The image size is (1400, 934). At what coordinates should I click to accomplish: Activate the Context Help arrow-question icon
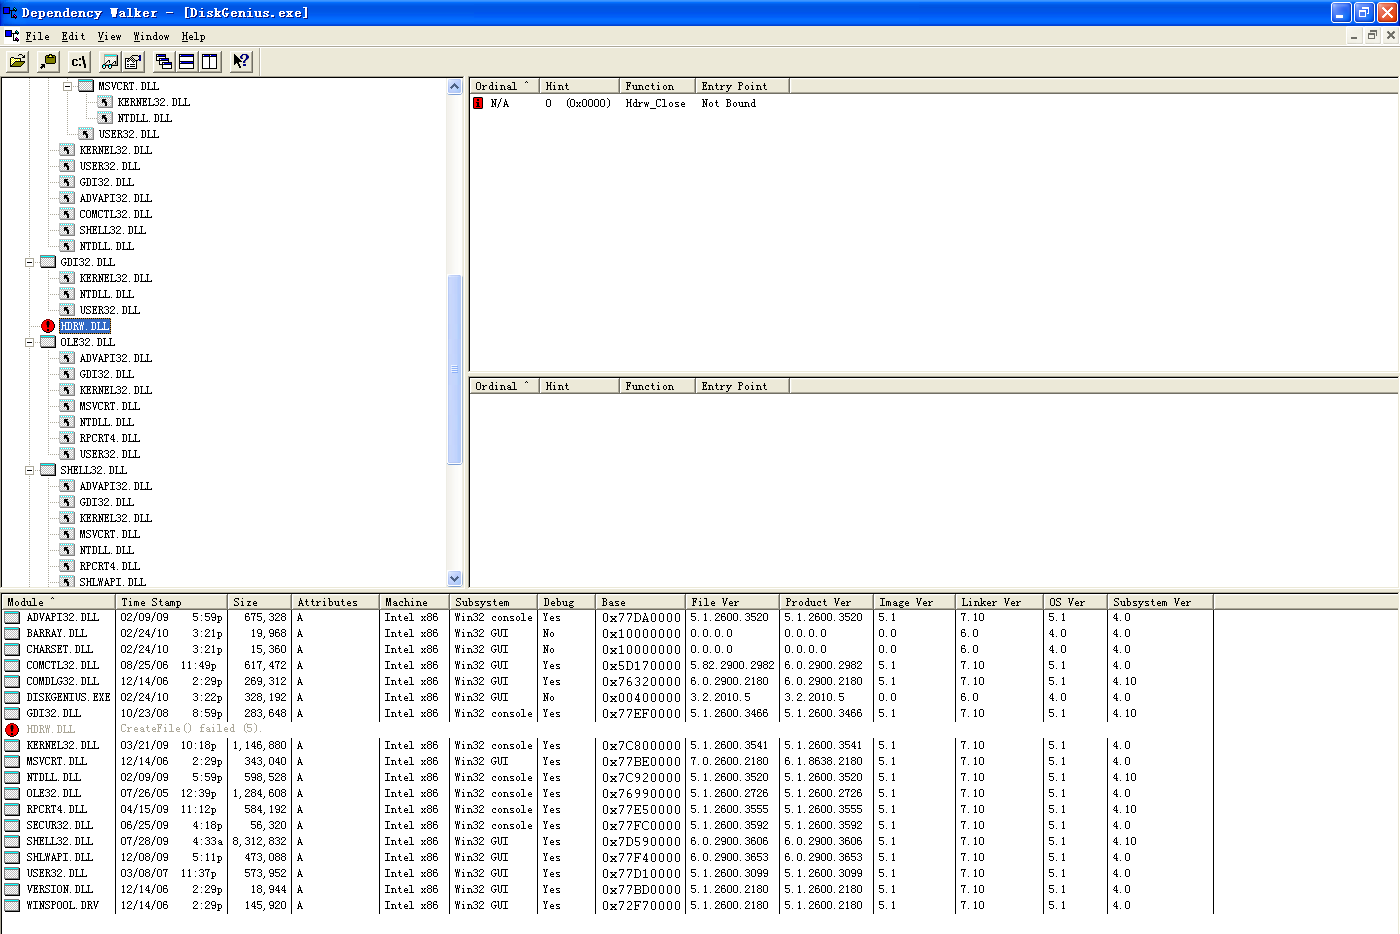[241, 61]
